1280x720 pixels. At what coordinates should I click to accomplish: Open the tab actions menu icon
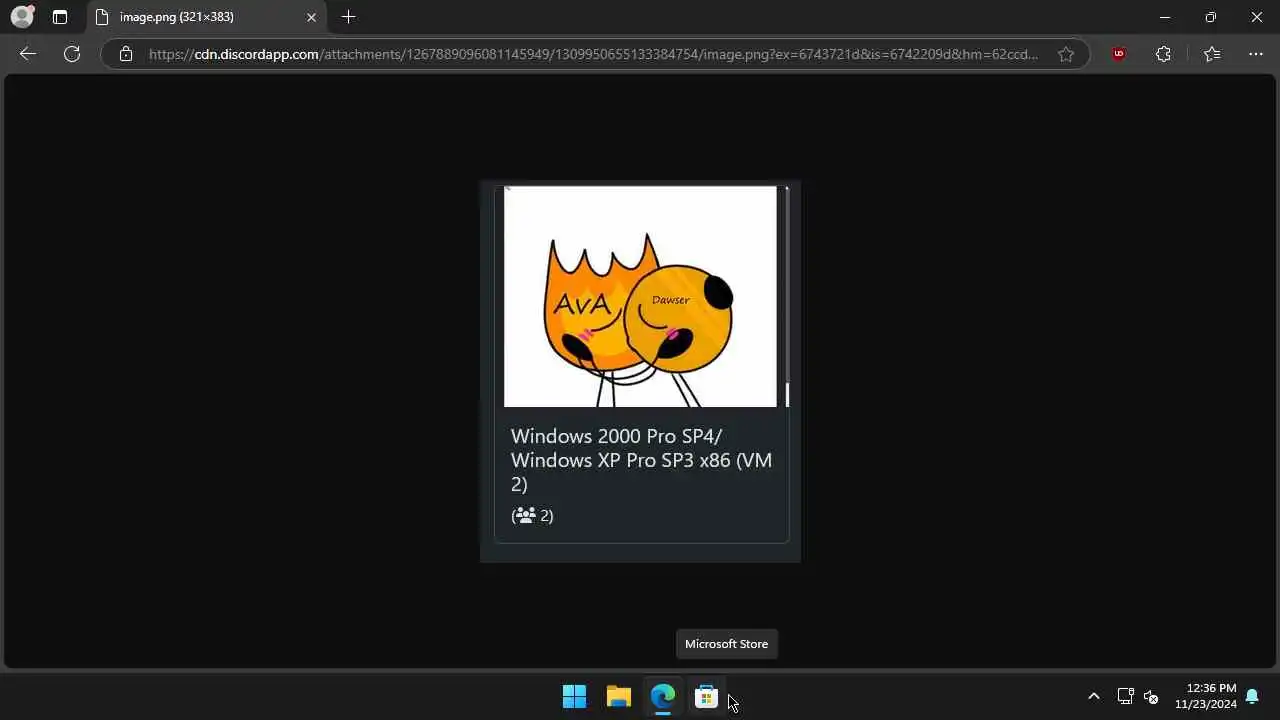click(60, 17)
